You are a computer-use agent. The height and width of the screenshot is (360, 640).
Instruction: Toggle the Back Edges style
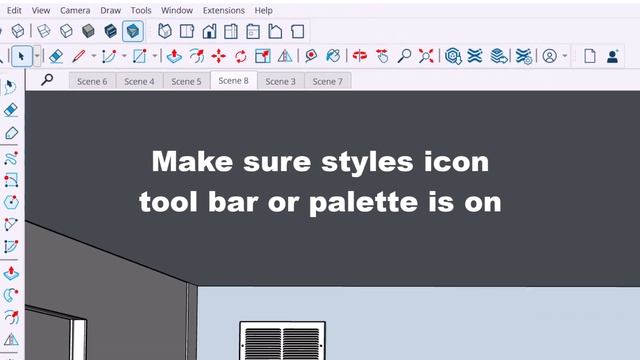pyautogui.click(x=18, y=31)
